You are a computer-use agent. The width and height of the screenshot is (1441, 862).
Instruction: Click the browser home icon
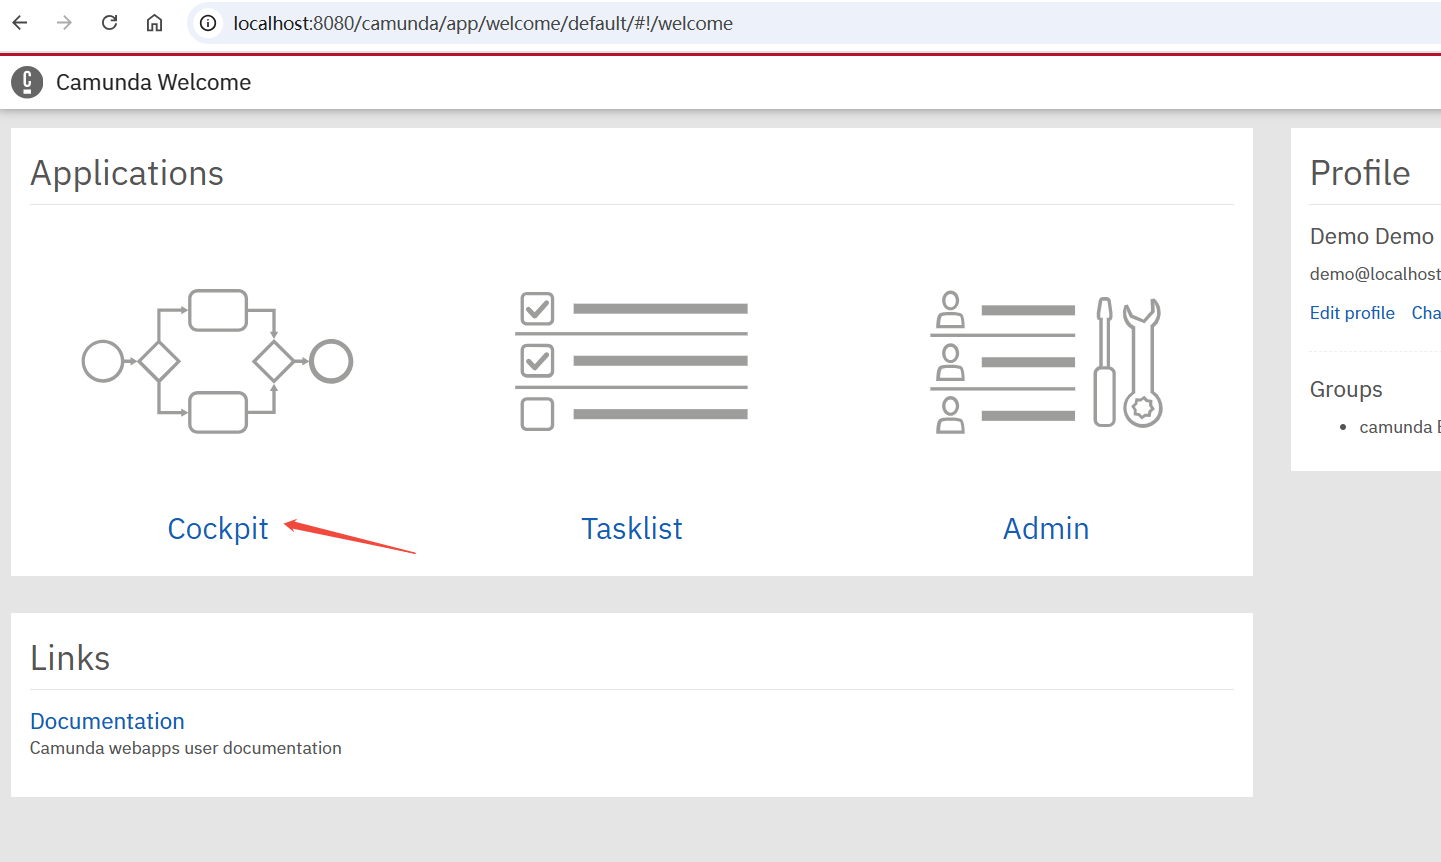(154, 23)
